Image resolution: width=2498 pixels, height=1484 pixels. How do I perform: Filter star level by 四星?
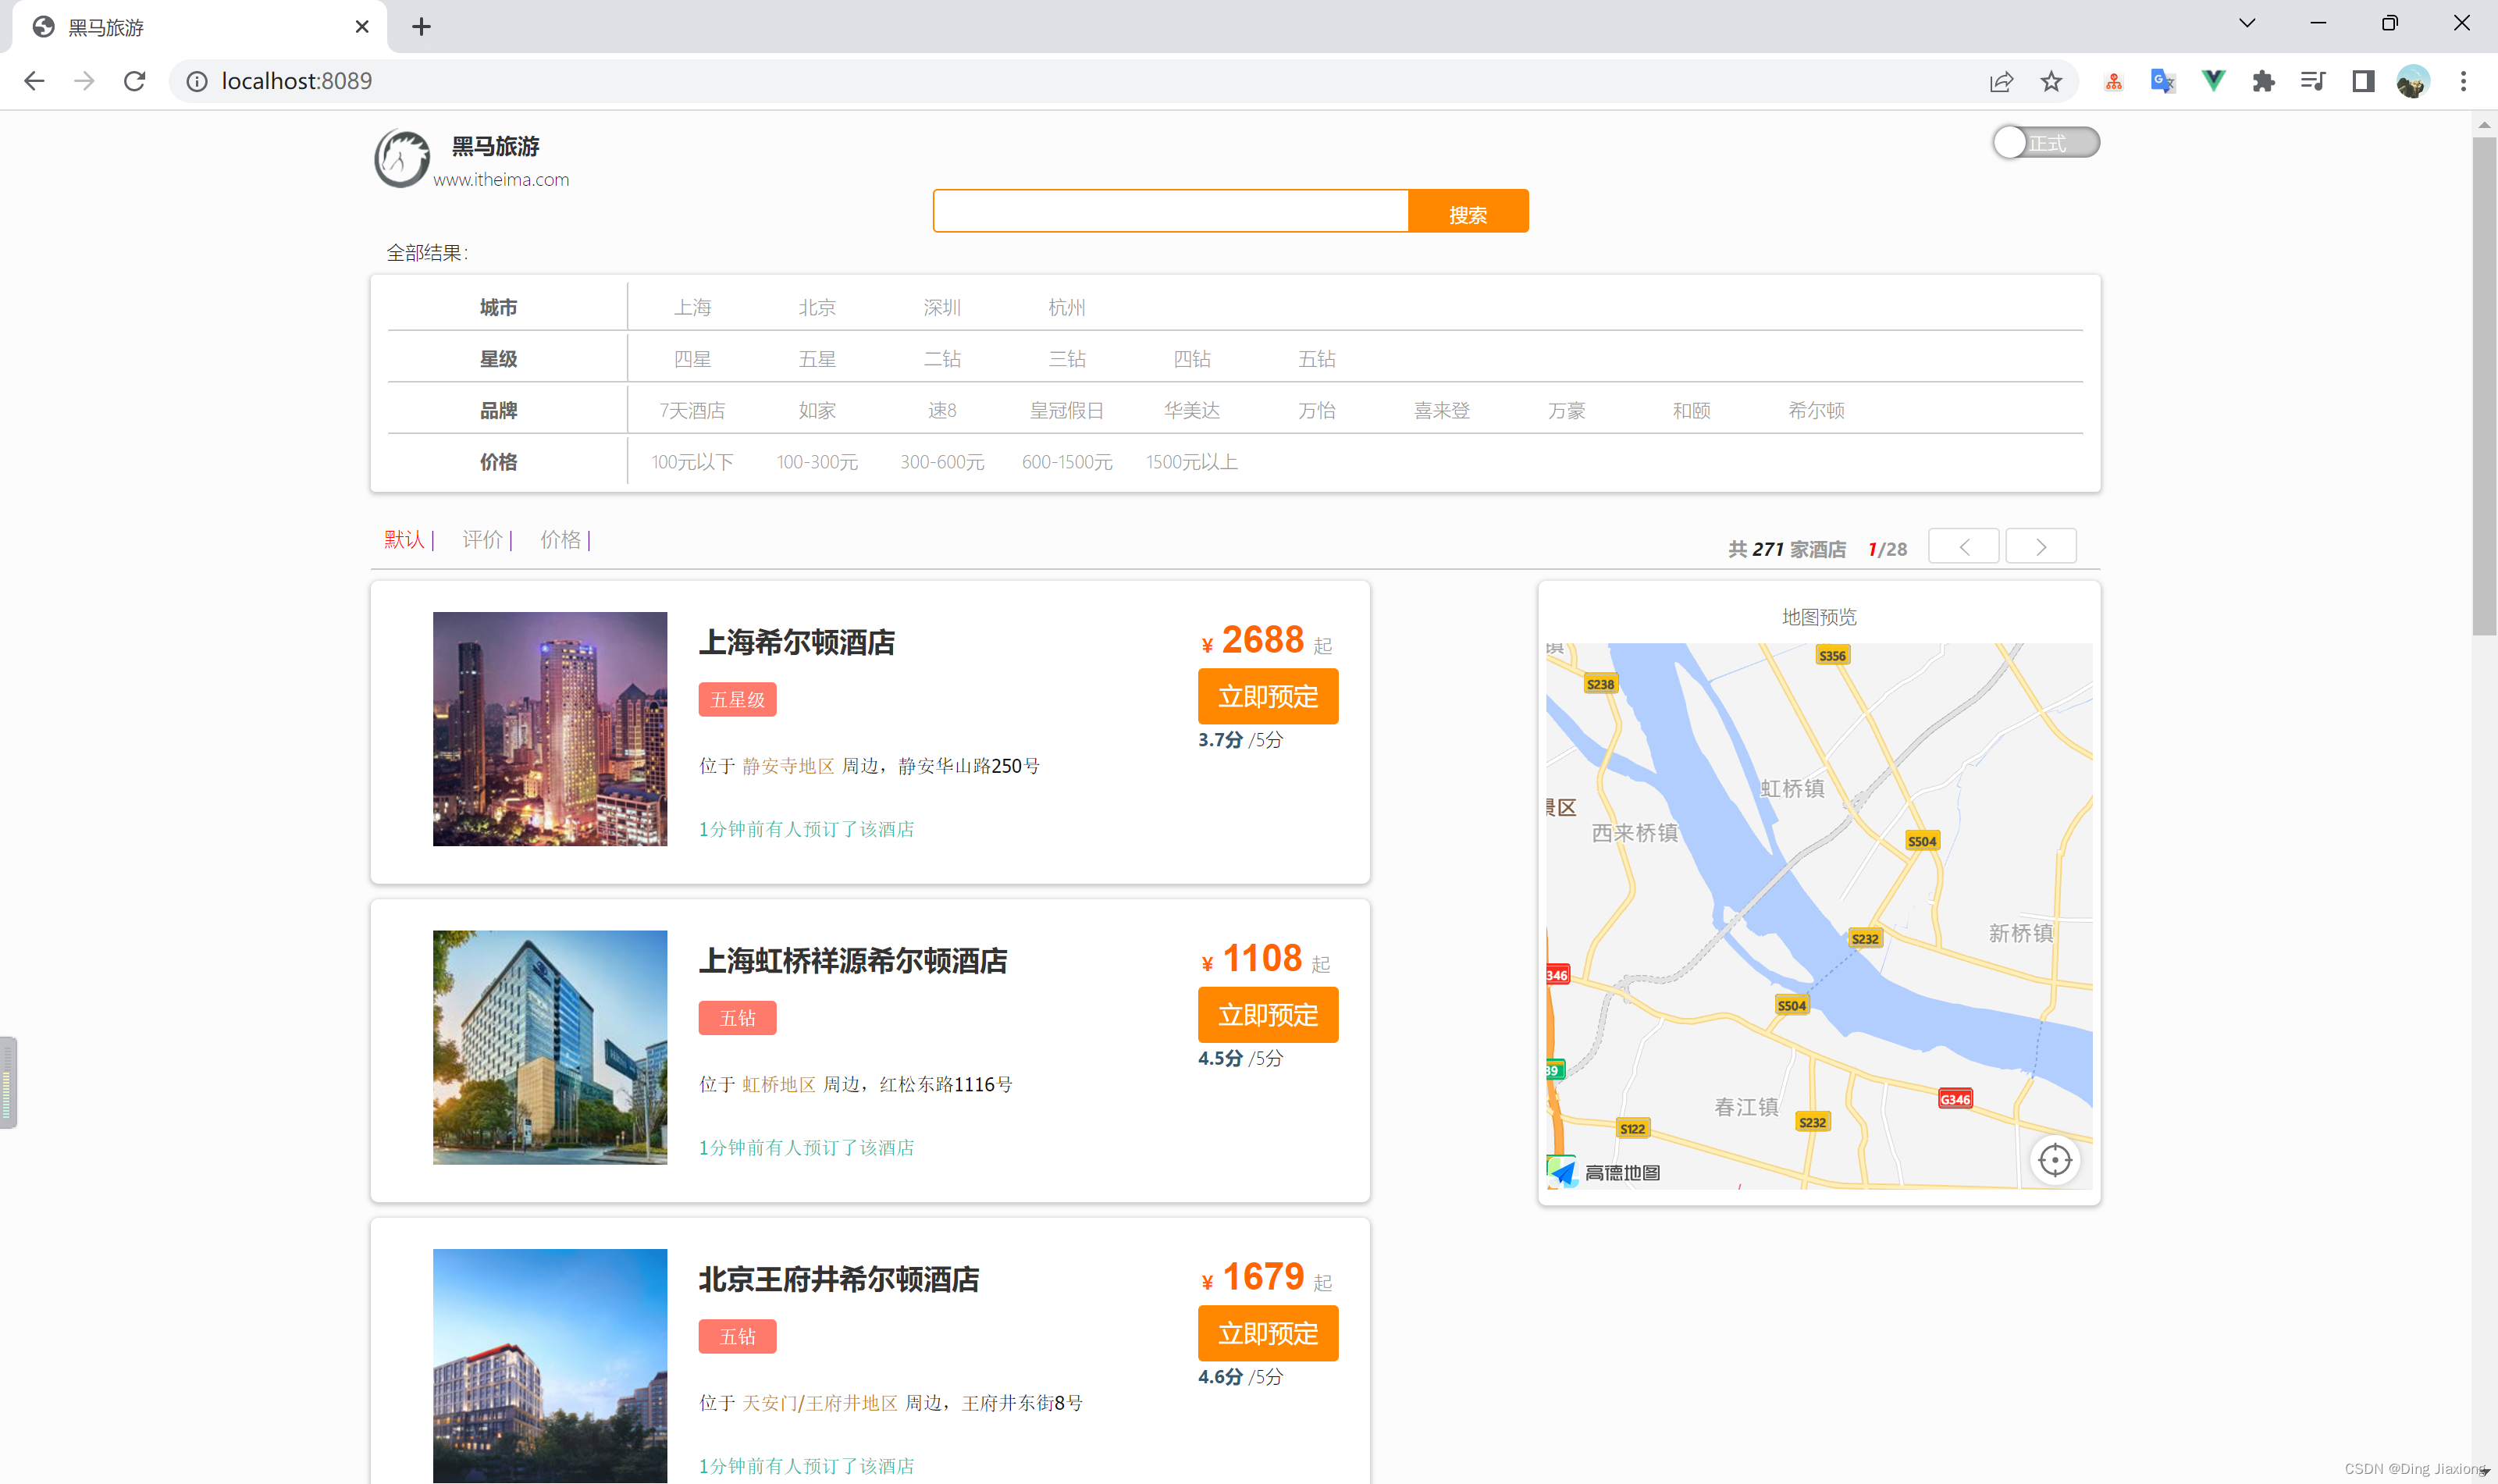(692, 358)
